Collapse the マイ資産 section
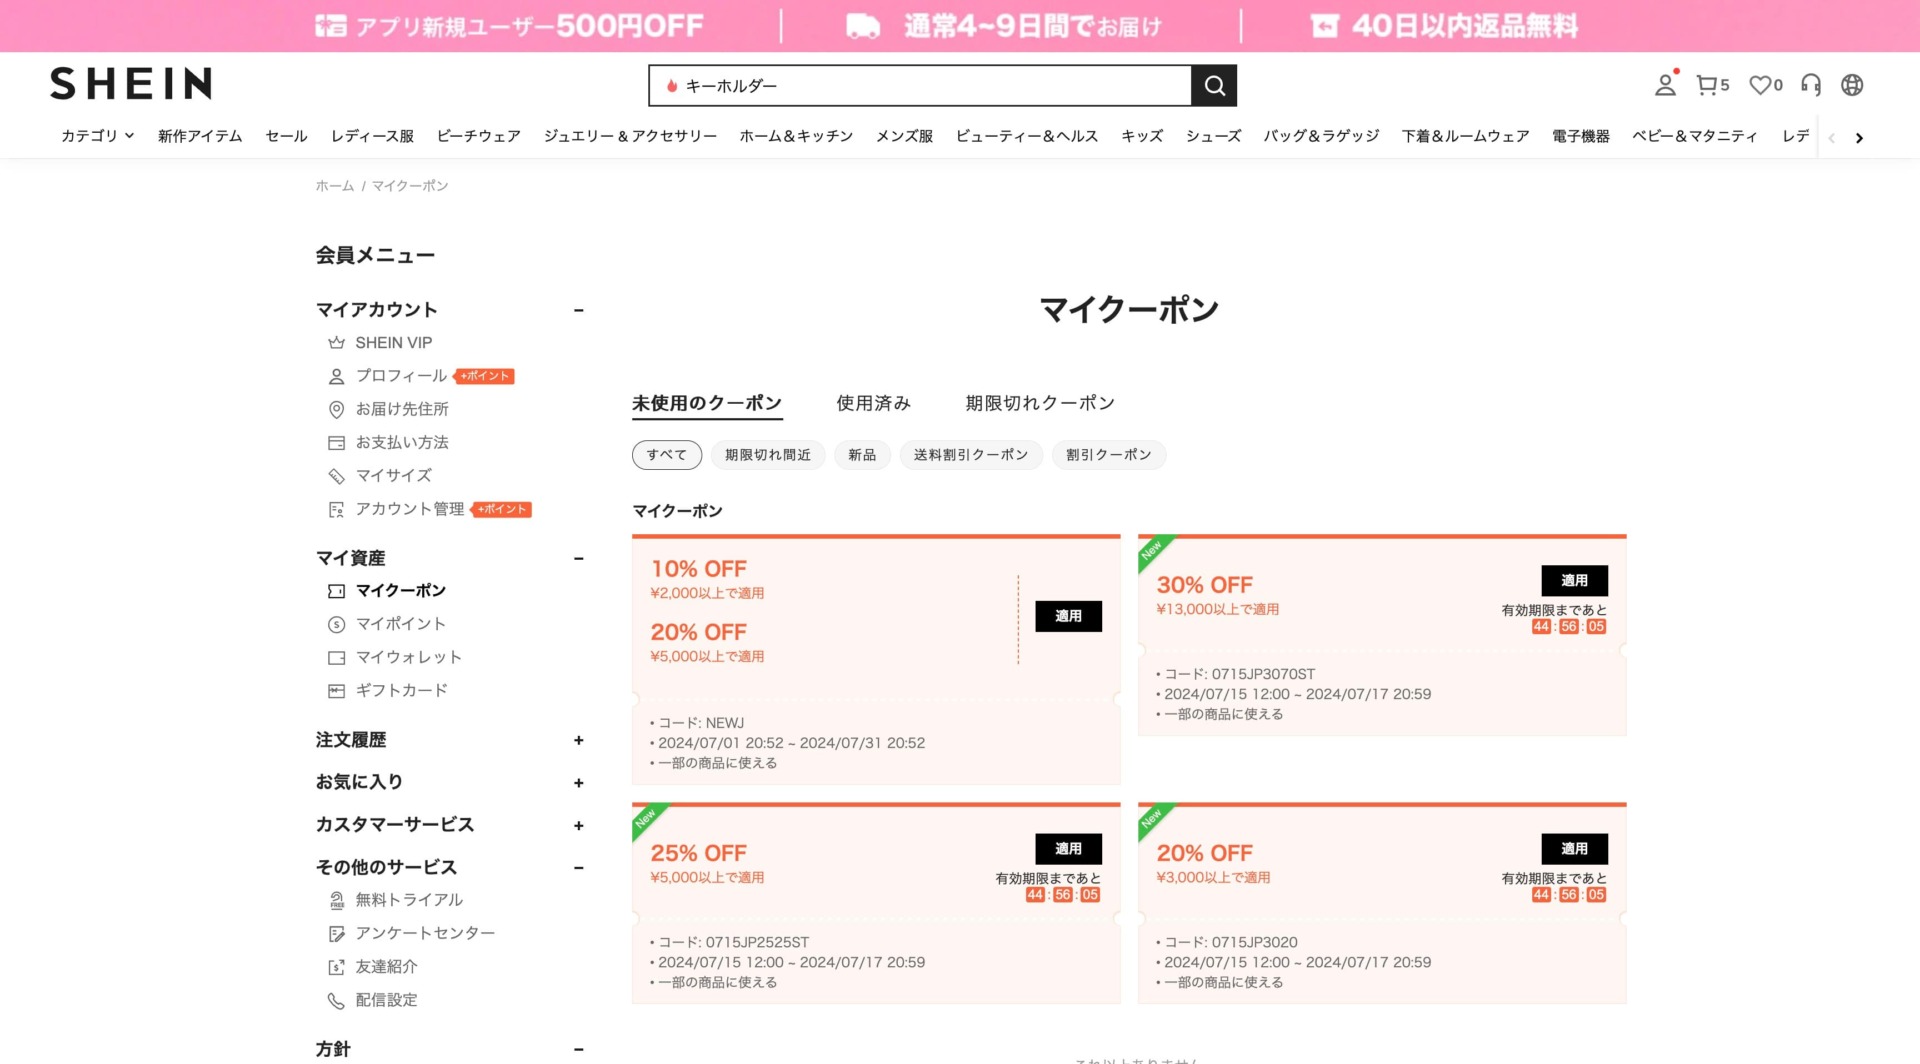 578,558
